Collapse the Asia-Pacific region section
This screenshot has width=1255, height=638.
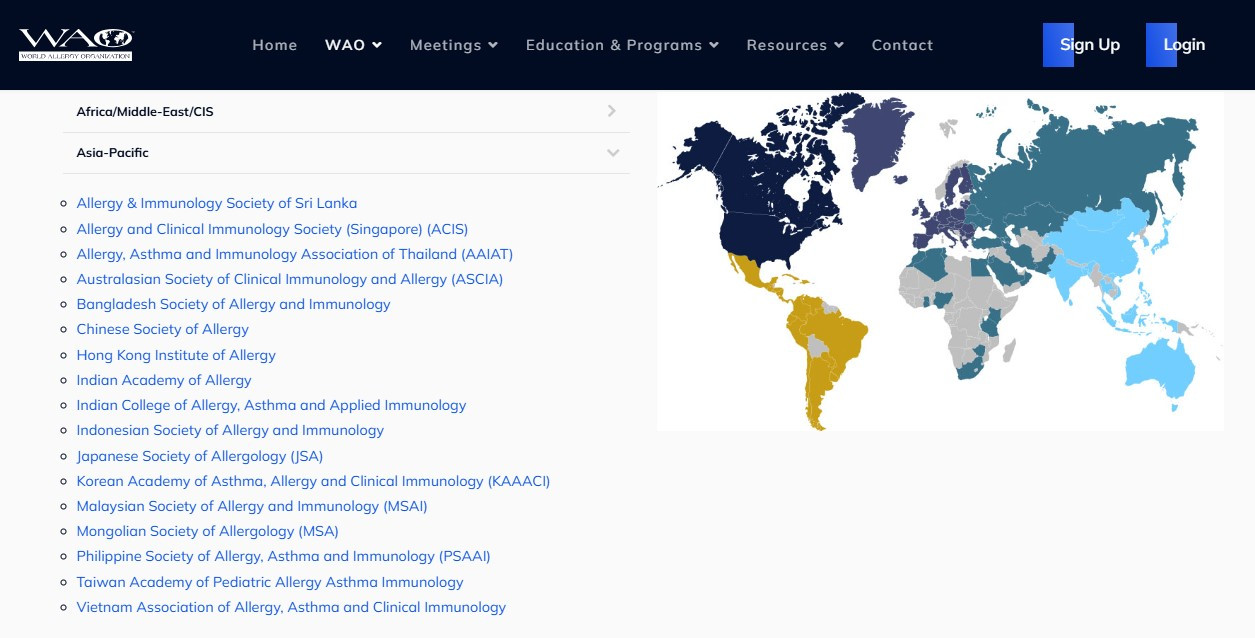coord(345,153)
